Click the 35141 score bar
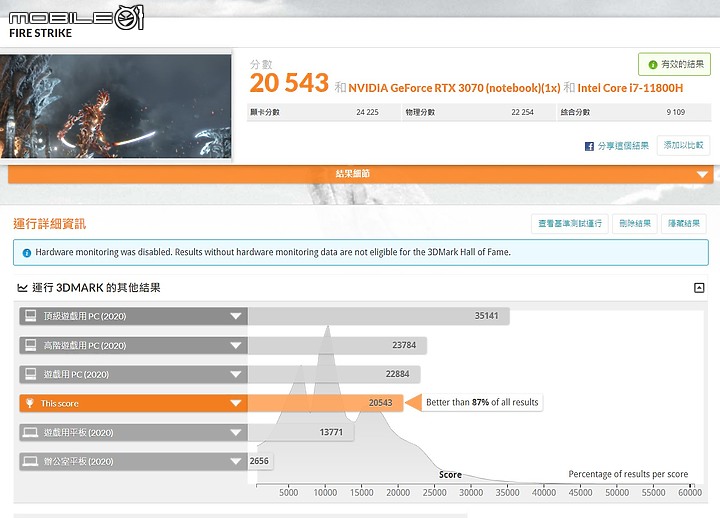The image size is (720, 518). point(378,316)
